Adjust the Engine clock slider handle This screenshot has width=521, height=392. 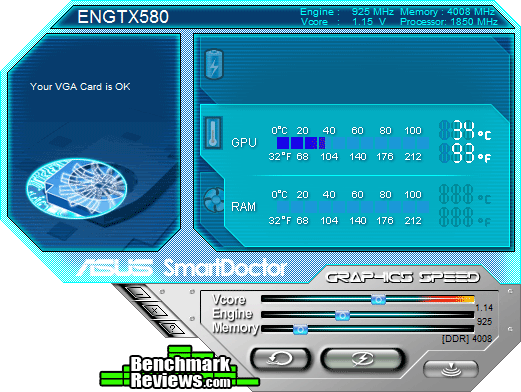[x=342, y=315]
